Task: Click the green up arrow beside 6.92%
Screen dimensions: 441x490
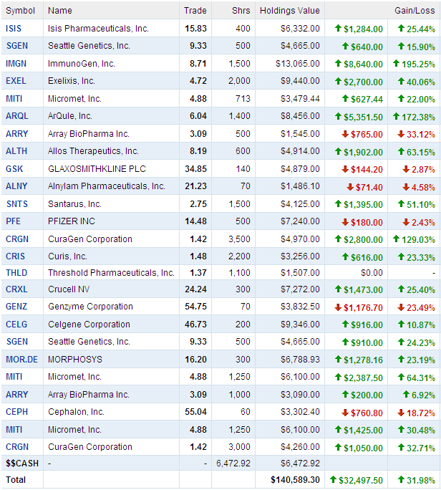Action: (406, 394)
